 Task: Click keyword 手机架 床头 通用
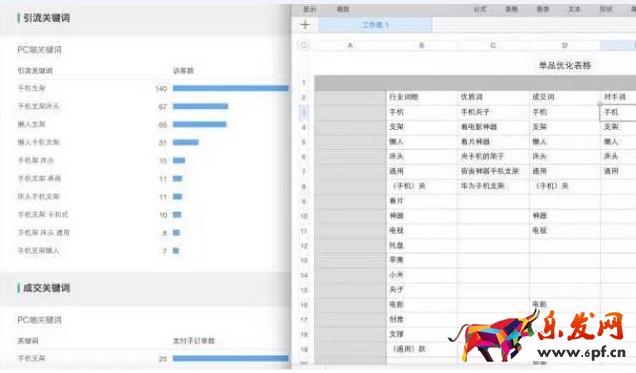(43, 233)
